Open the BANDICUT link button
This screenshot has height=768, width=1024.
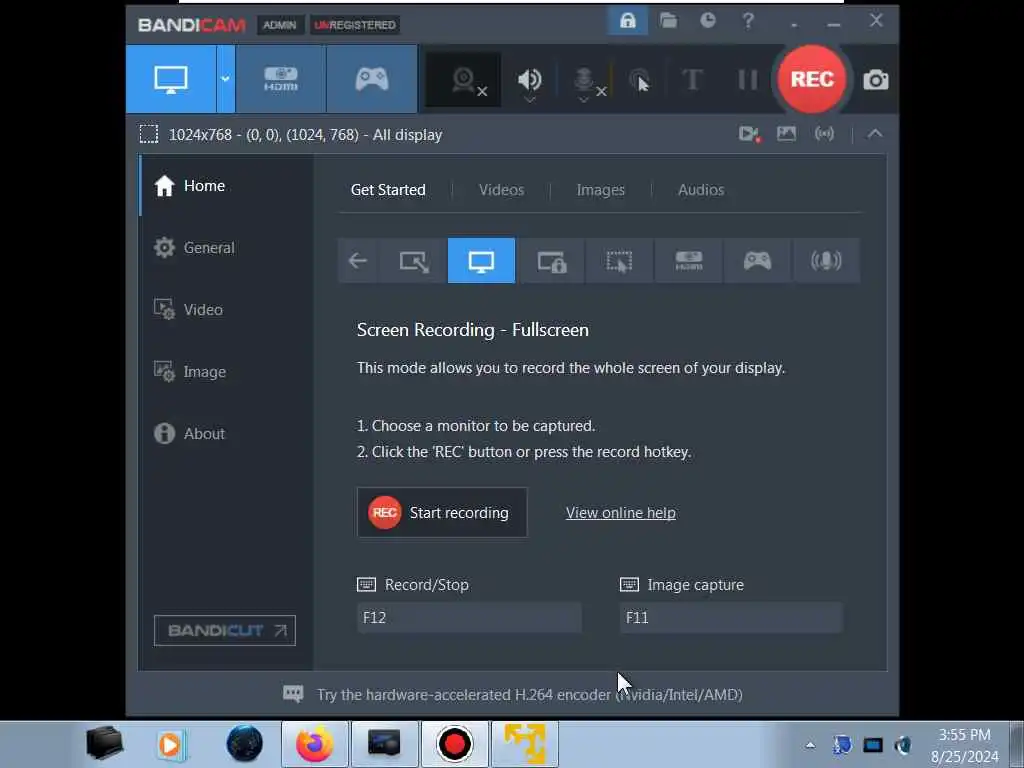(x=225, y=630)
